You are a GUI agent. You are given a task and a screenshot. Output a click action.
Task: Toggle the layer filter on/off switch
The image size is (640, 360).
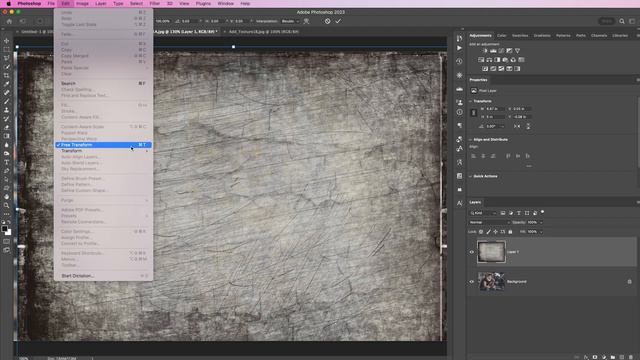(542, 212)
